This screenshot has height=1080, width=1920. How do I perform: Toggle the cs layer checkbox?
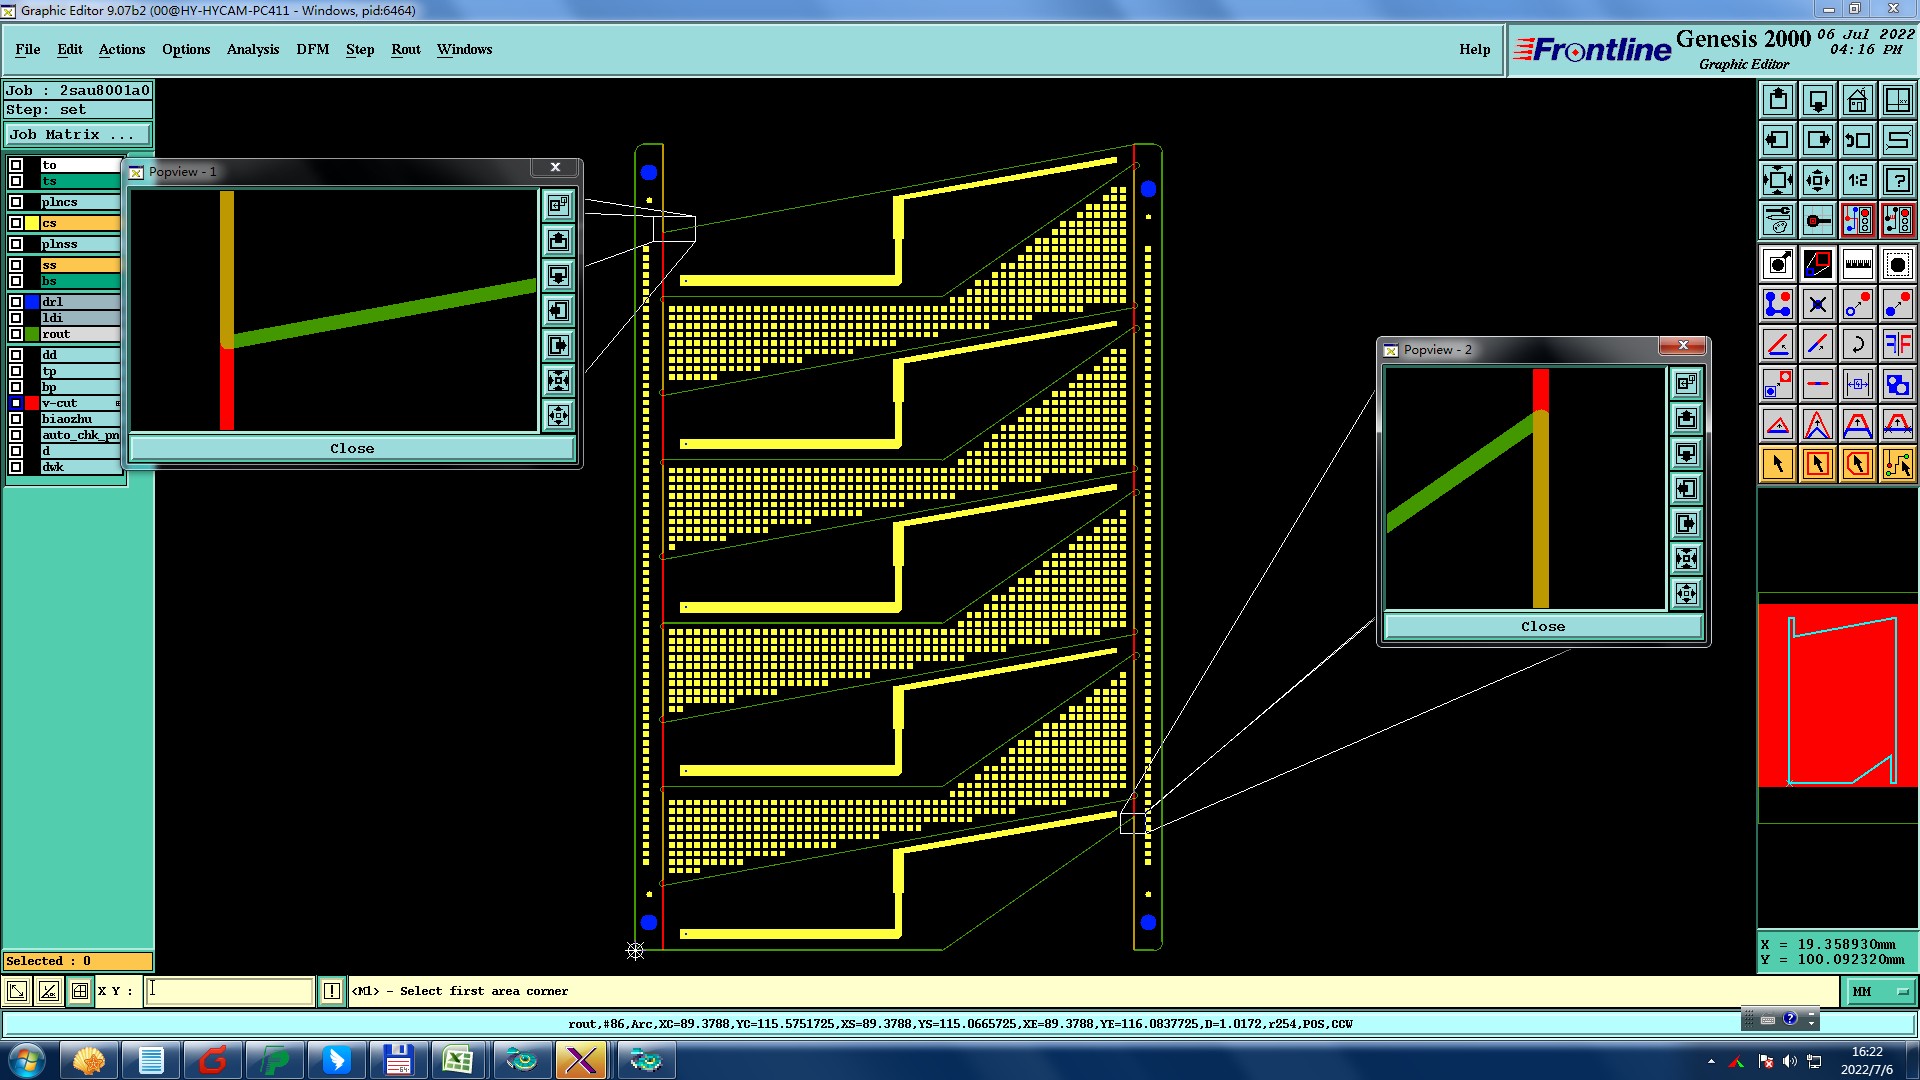16,223
